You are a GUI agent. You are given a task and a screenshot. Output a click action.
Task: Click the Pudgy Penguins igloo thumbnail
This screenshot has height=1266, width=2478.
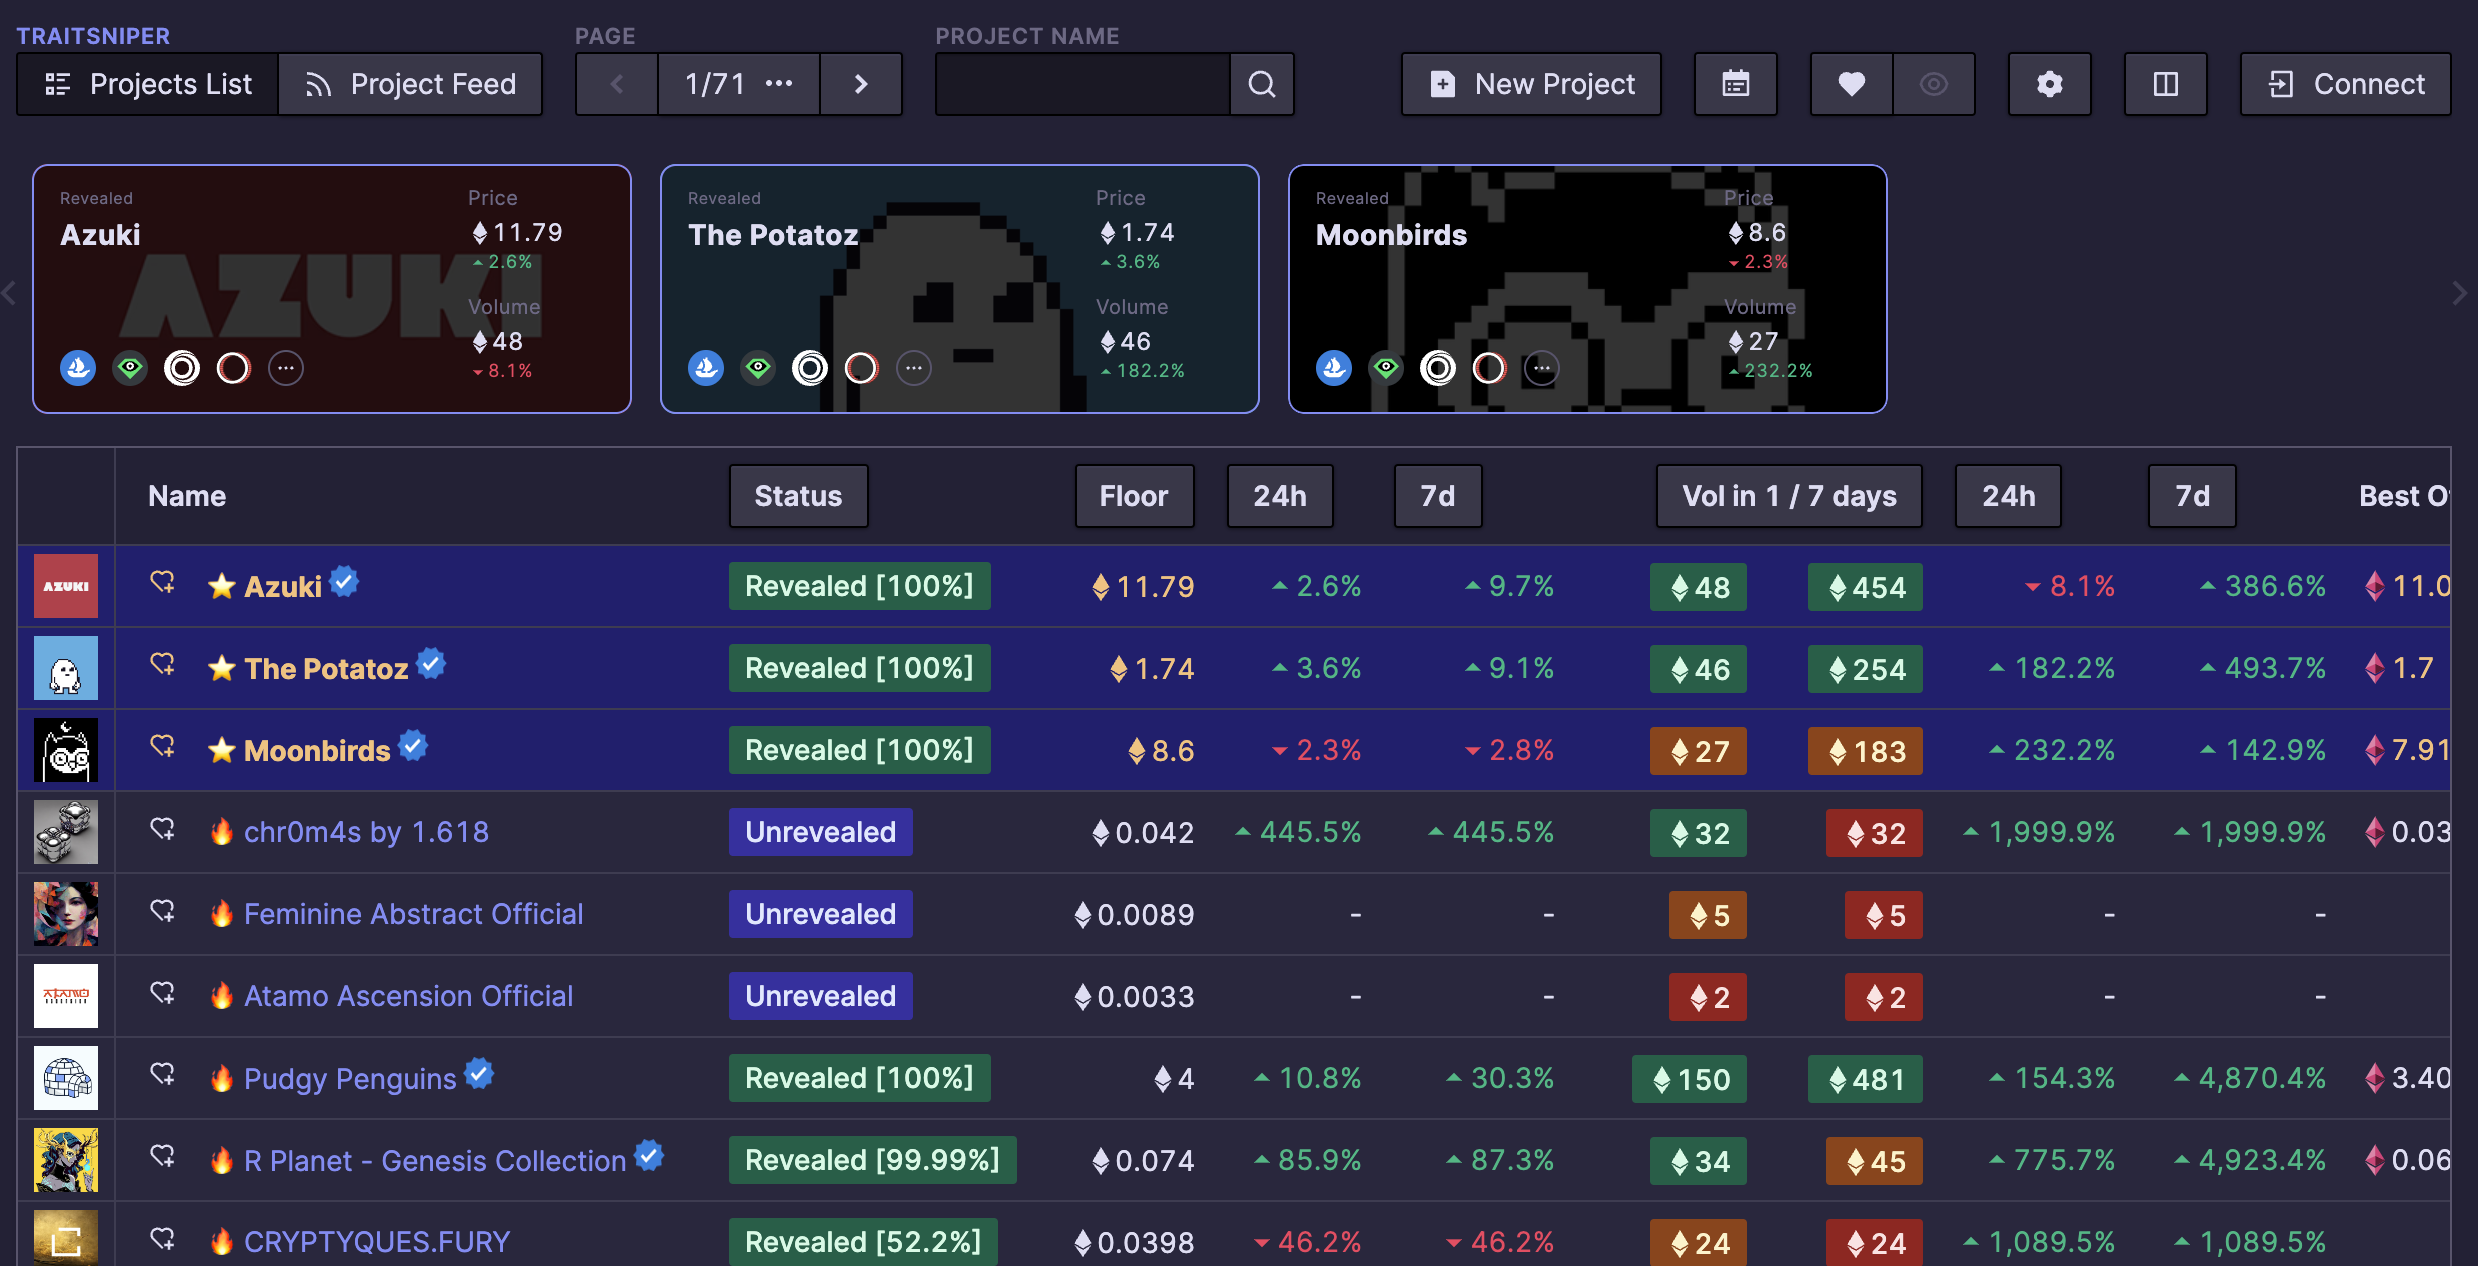click(66, 1078)
